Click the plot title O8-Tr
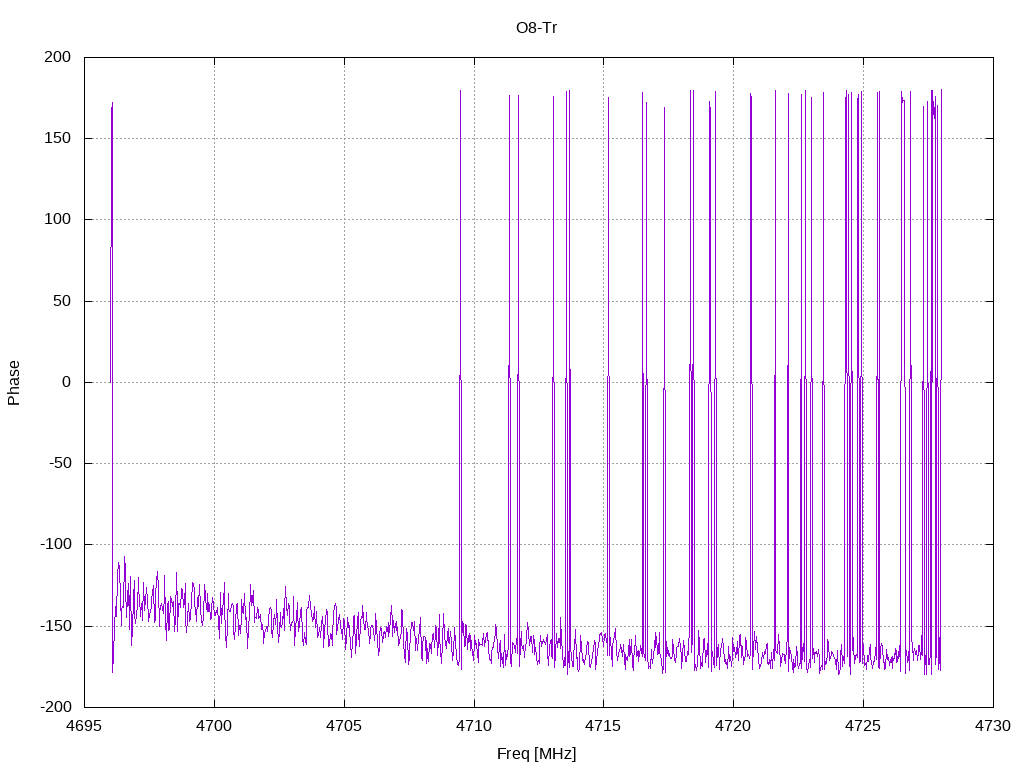Image resolution: width=1024 pixels, height=768 pixels. point(536,28)
